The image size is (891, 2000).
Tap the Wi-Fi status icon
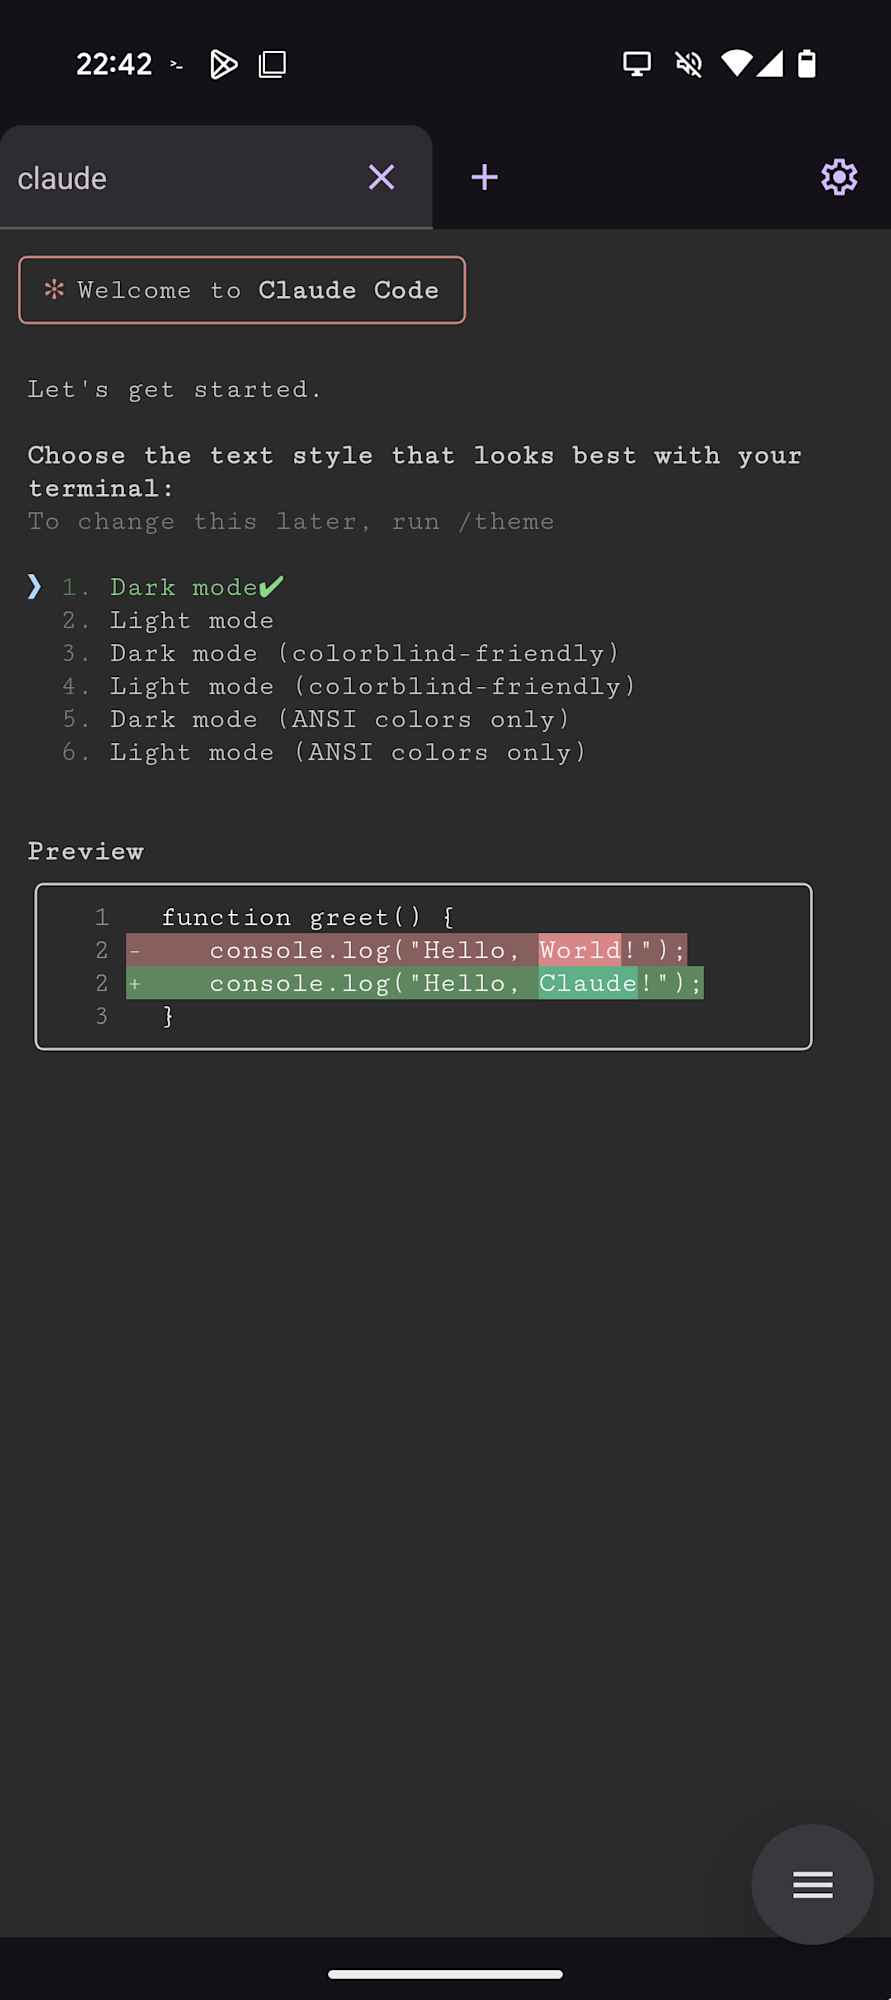(736, 64)
